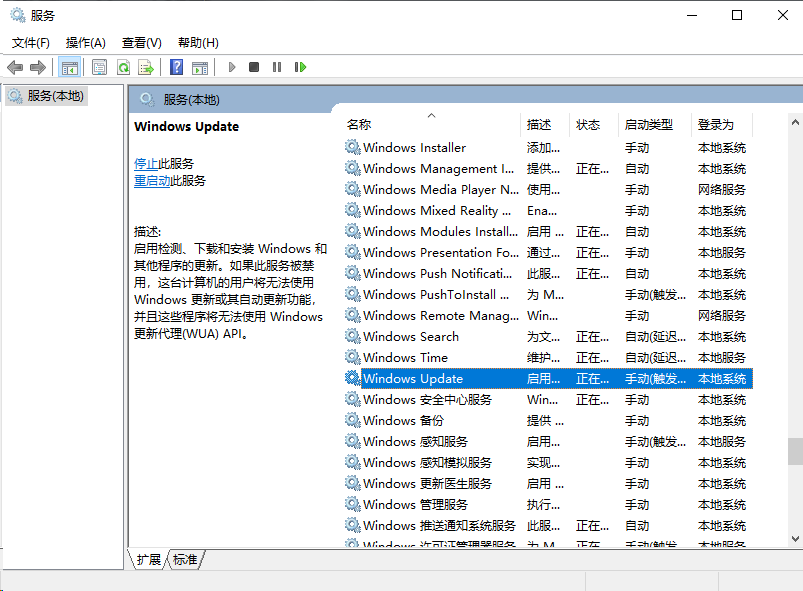803x591 pixels.
Task: Click the gear icon of Windows 备份
Action: pos(352,420)
